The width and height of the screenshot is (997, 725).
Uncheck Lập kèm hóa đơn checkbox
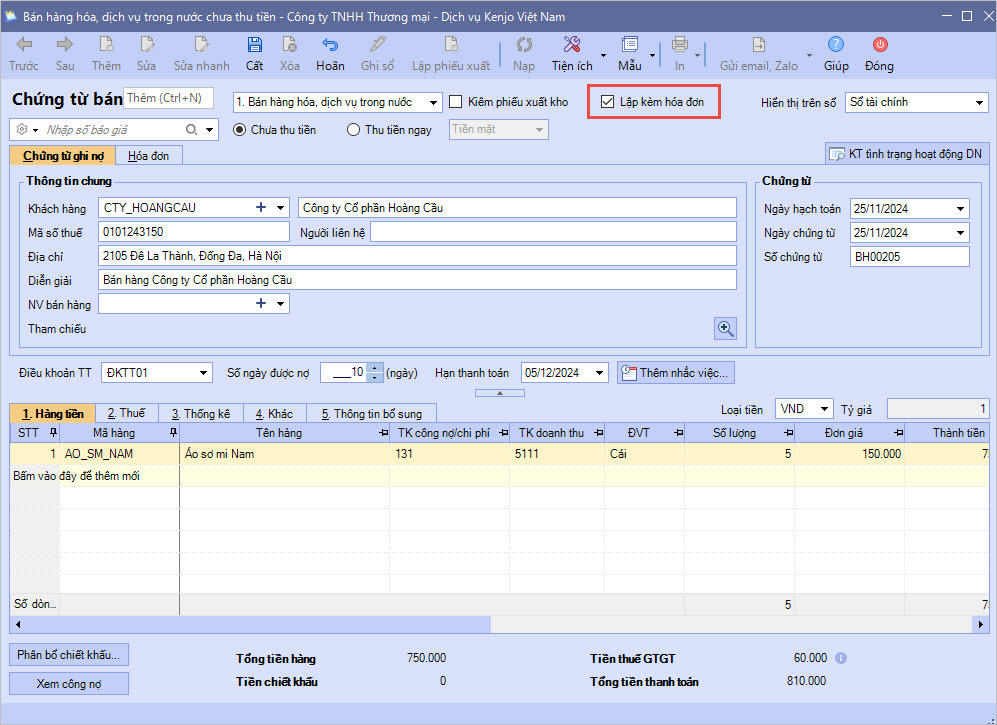pyautogui.click(x=607, y=102)
